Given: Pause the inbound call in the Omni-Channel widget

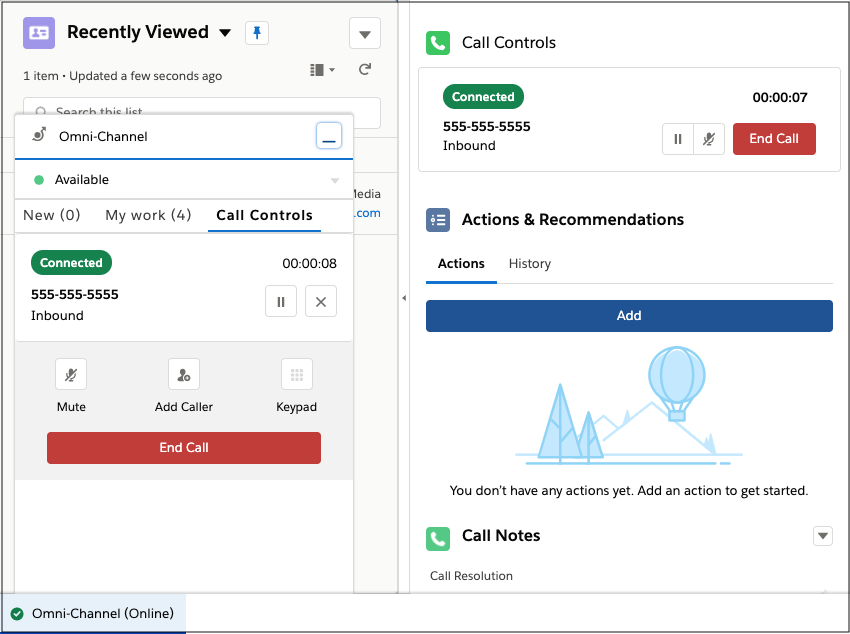Looking at the screenshot, I should (x=280, y=301).
